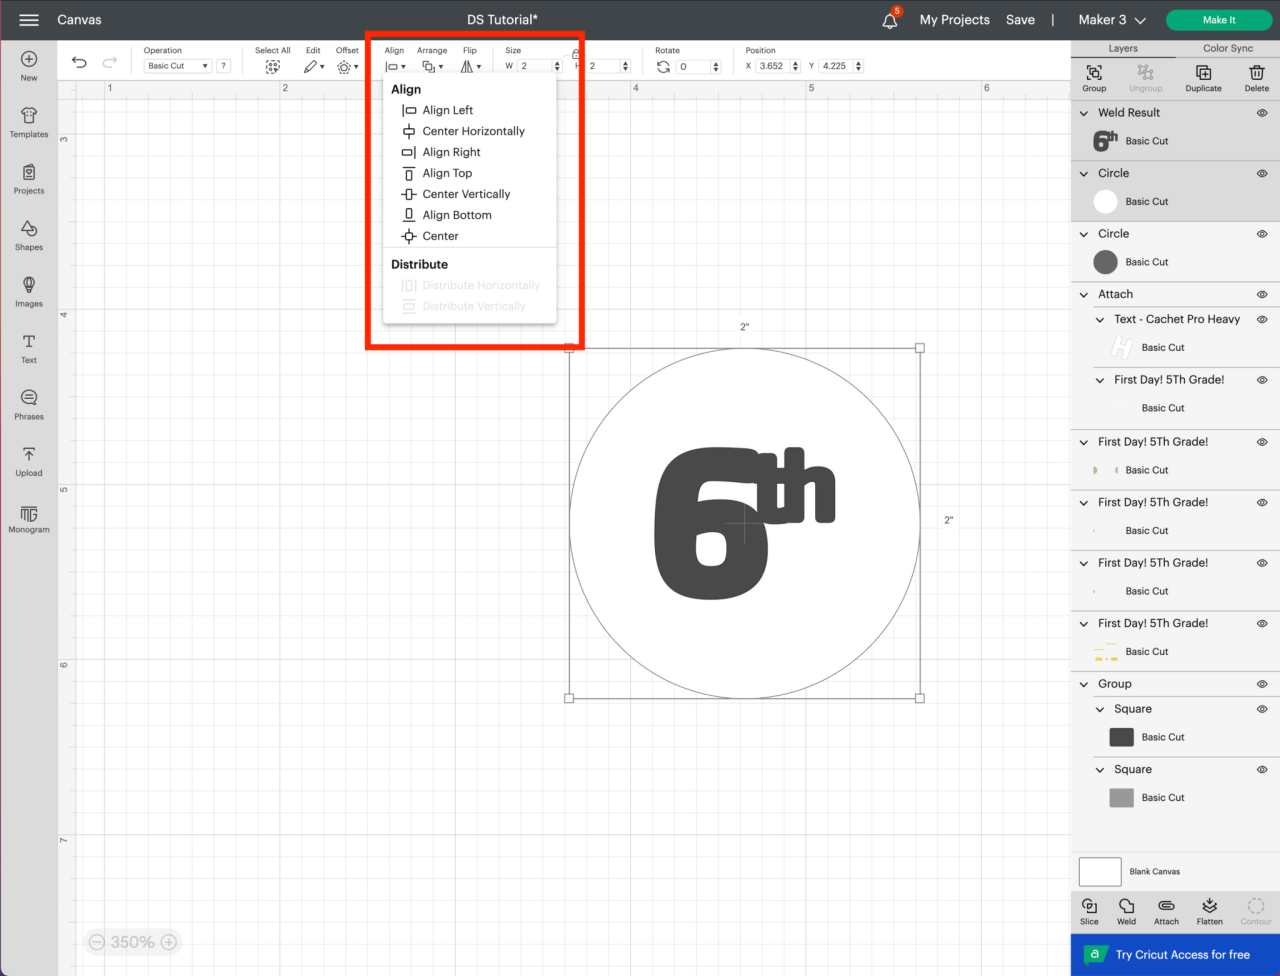1280x976 pixels.
Task: Open the Monogram tool
Action: [x=28, y=518]
